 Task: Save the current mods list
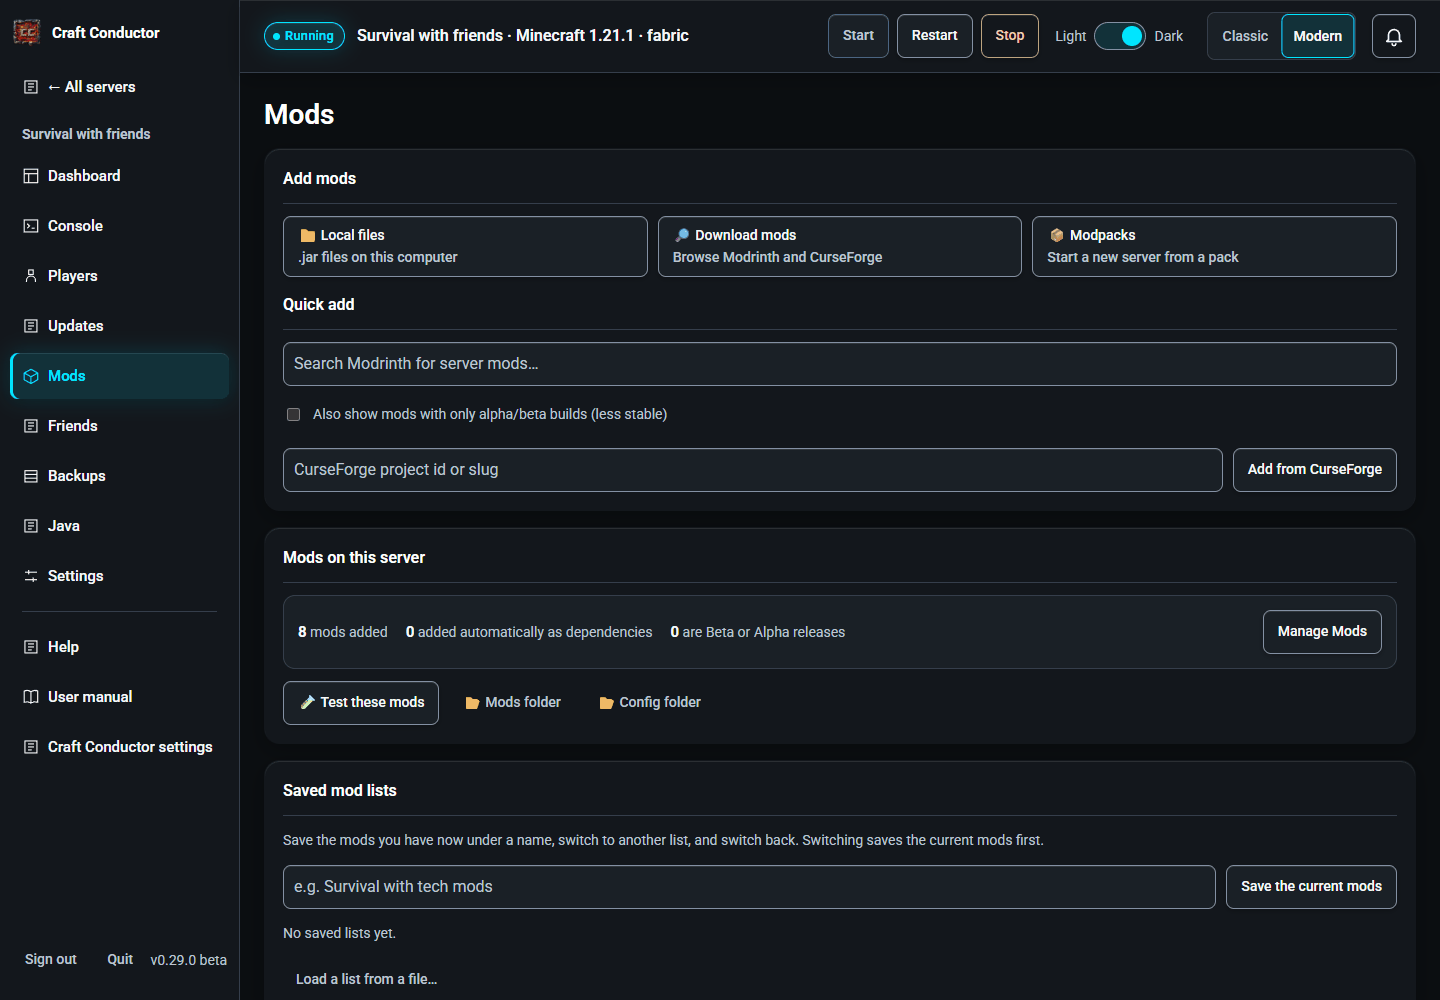click(x=1311, y=887)
